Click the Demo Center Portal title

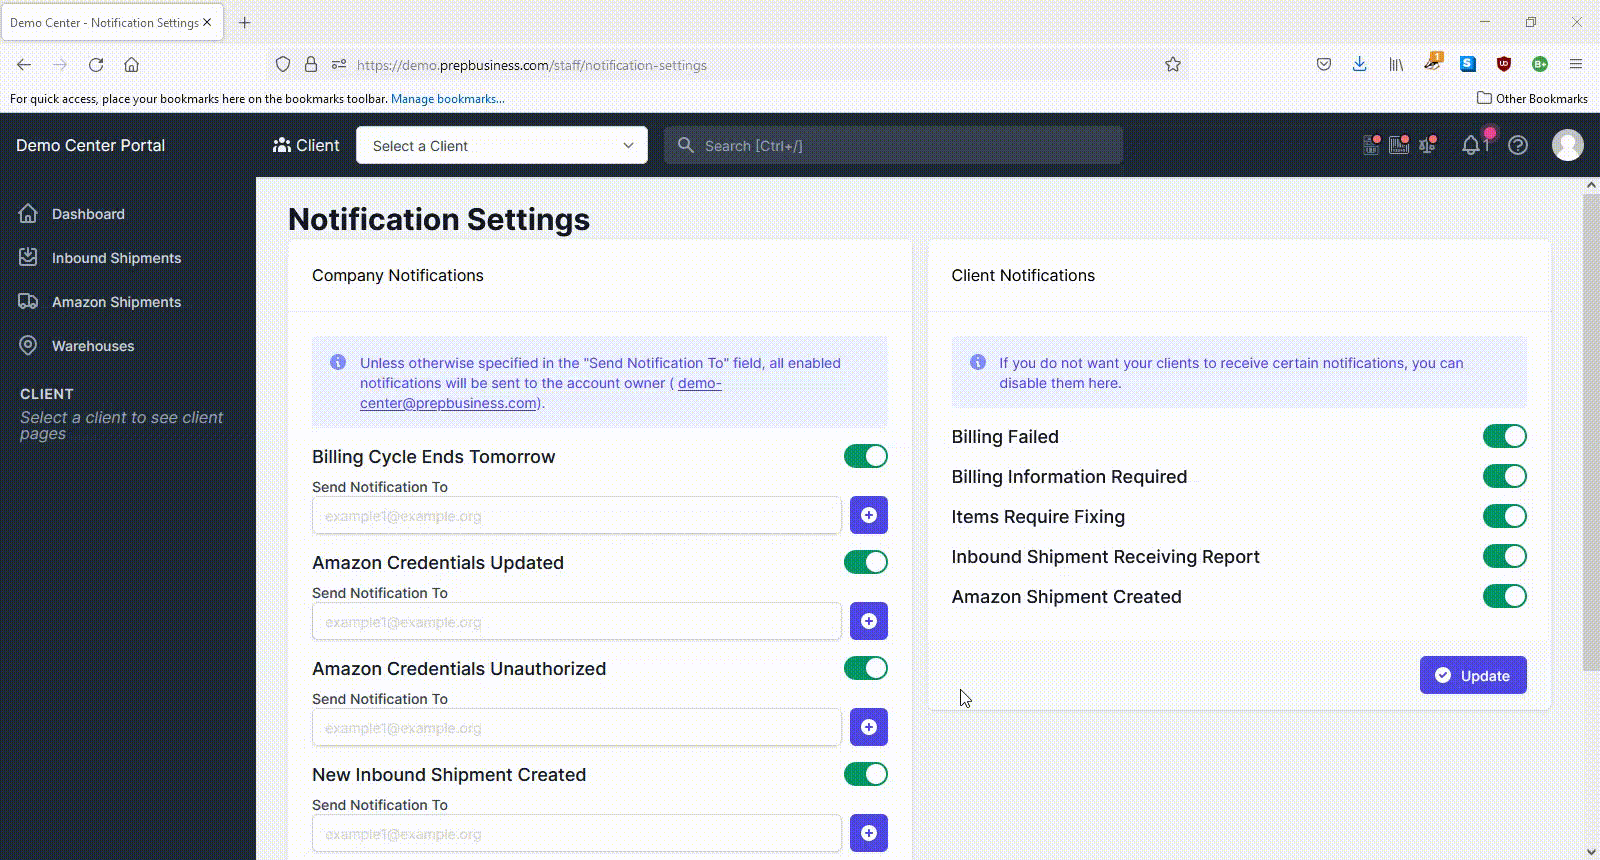[90, 145]
